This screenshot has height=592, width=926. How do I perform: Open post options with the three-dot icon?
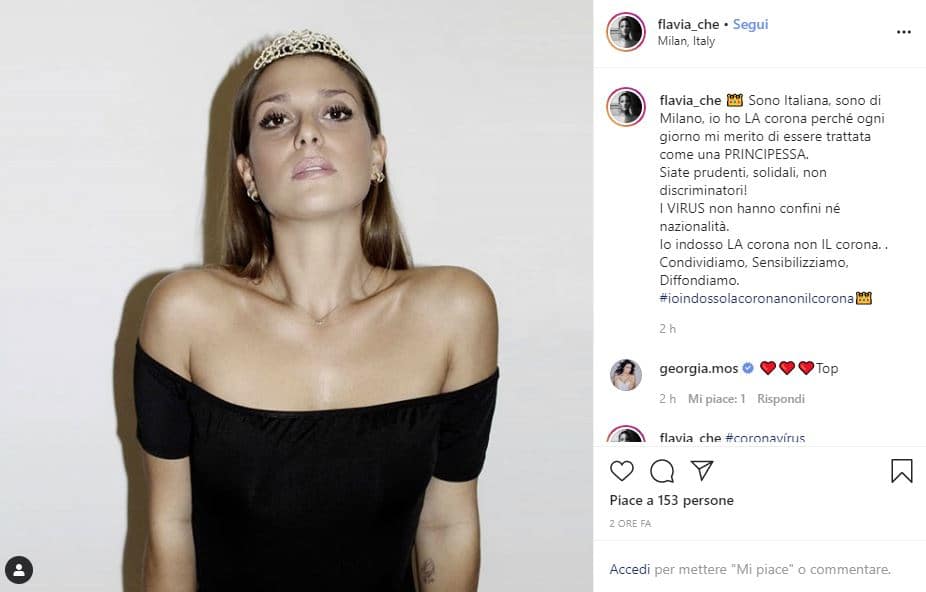902,32
